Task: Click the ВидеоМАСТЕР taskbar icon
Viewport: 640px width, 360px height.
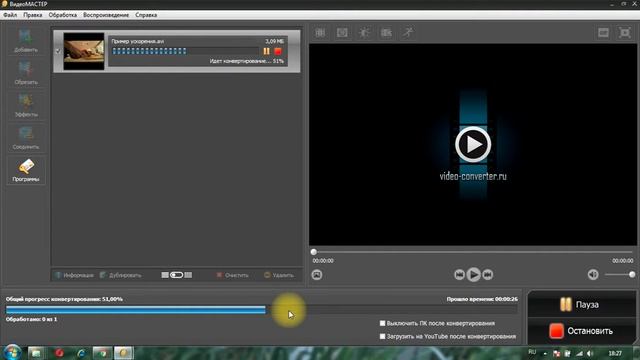Action: coord(124,353)
